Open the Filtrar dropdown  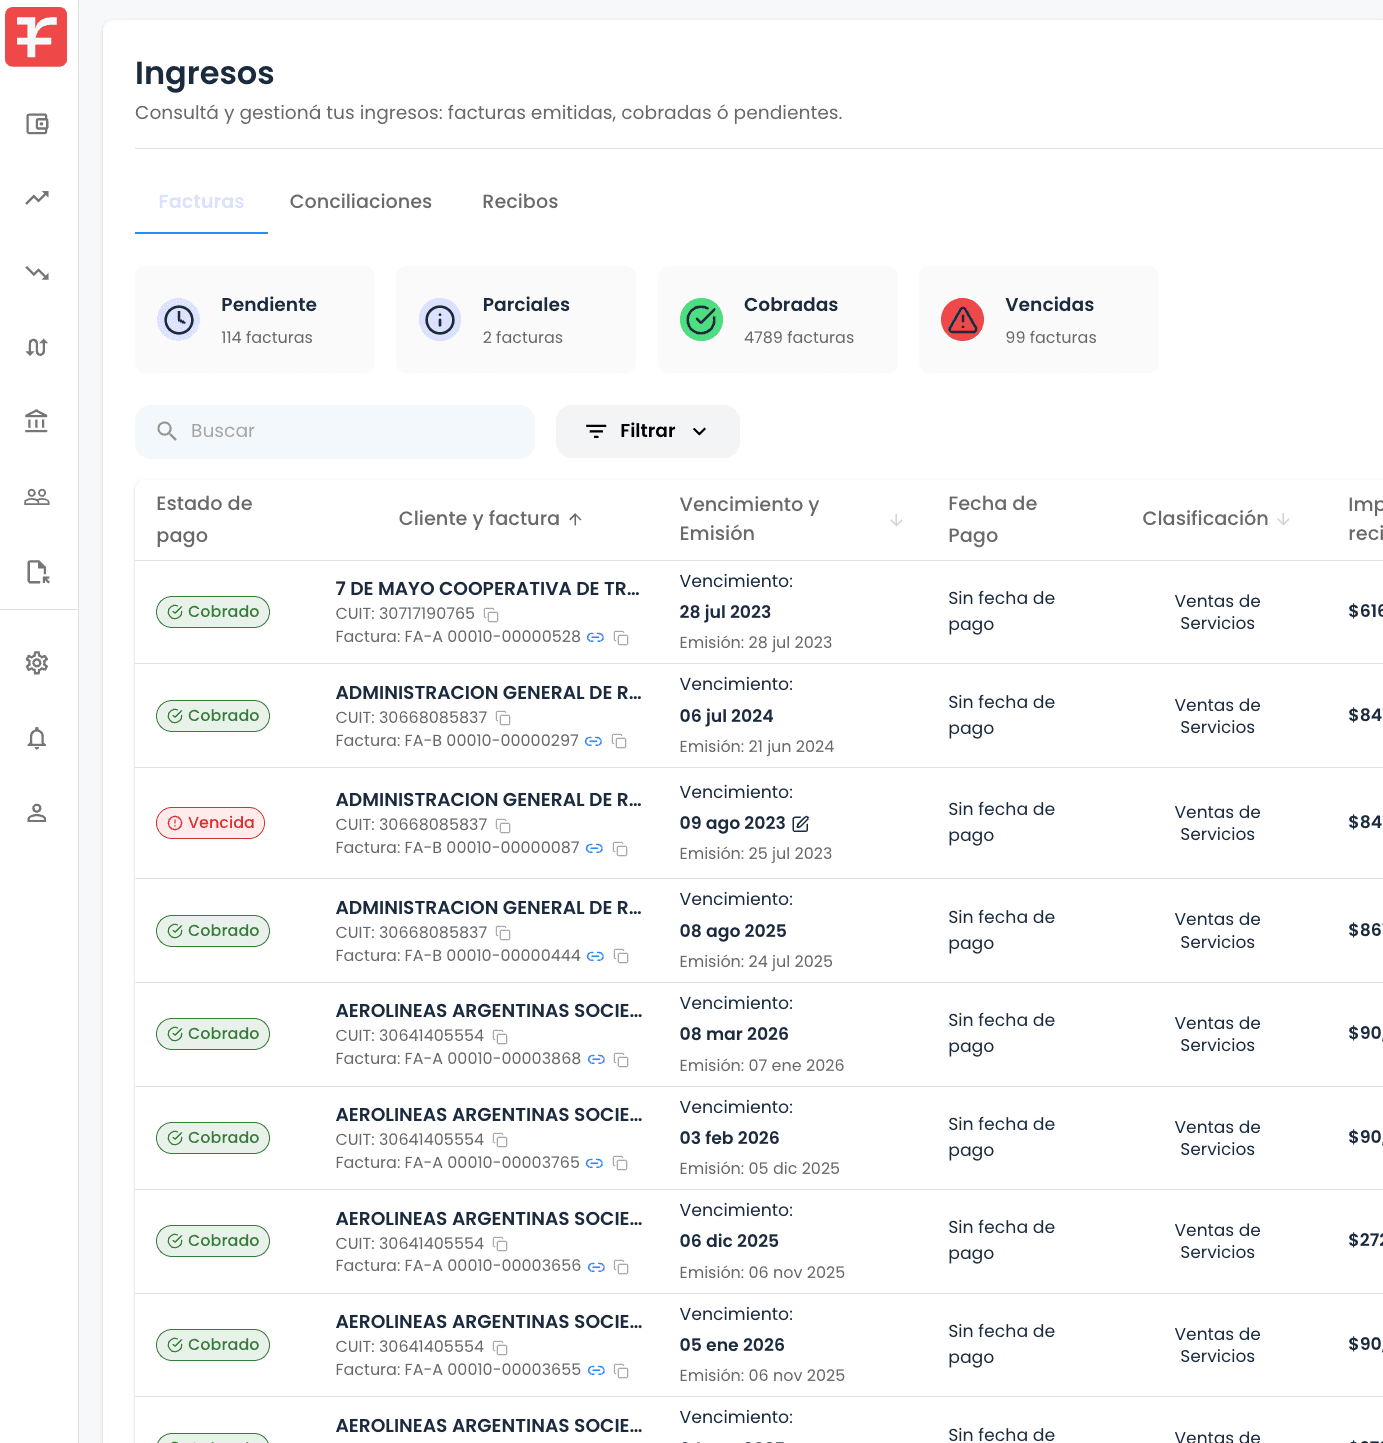647,431
